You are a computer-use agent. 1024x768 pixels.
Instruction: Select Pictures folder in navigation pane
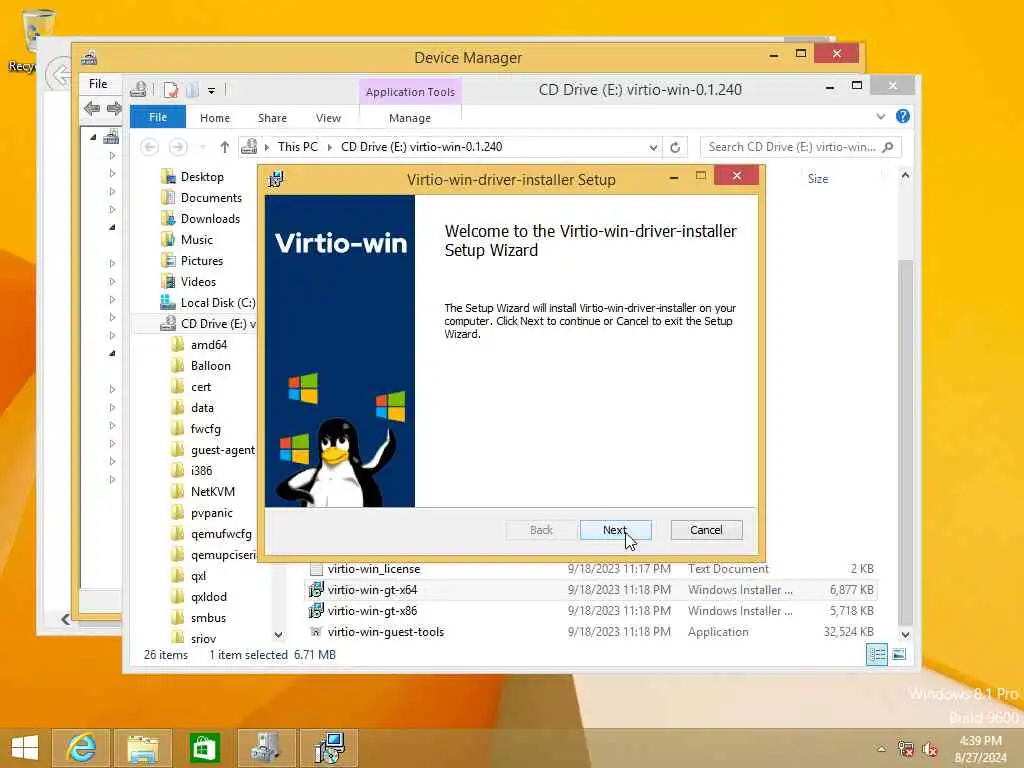(202, 261)
